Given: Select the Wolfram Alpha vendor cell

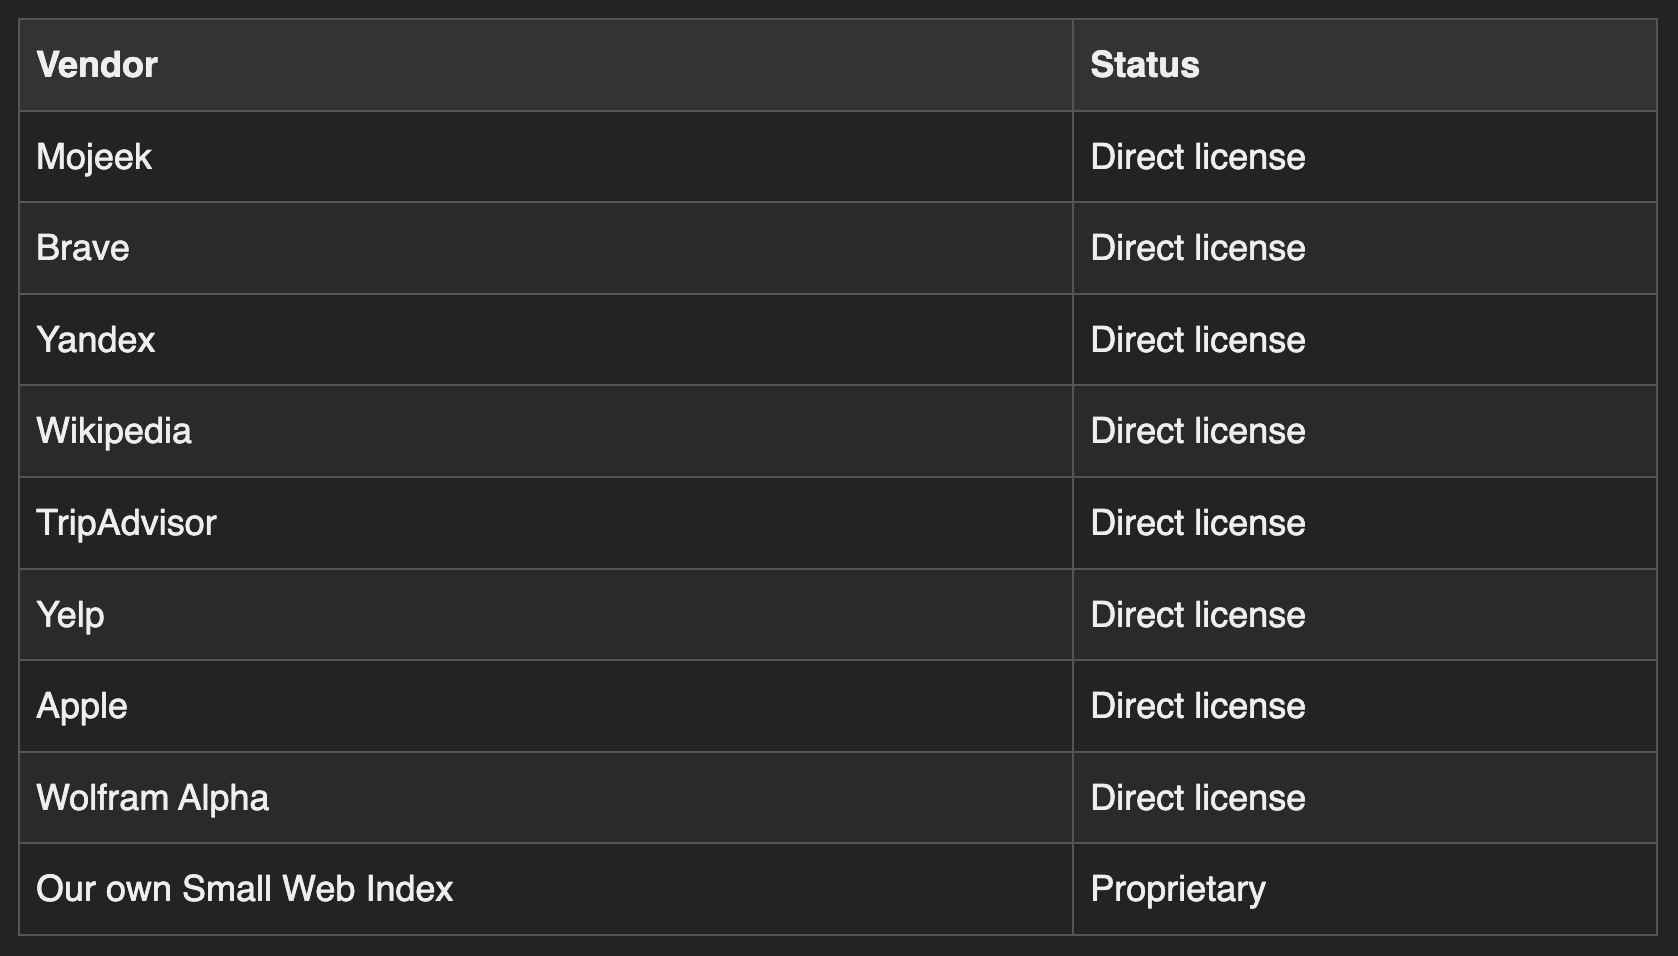Looking at the screenshot, I should coord(546,798).
